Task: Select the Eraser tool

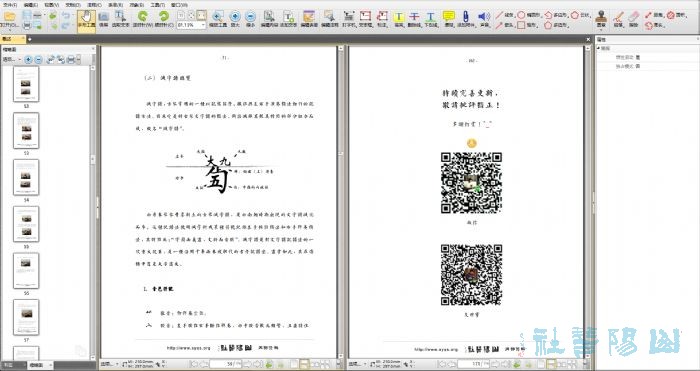Action: 633,20
